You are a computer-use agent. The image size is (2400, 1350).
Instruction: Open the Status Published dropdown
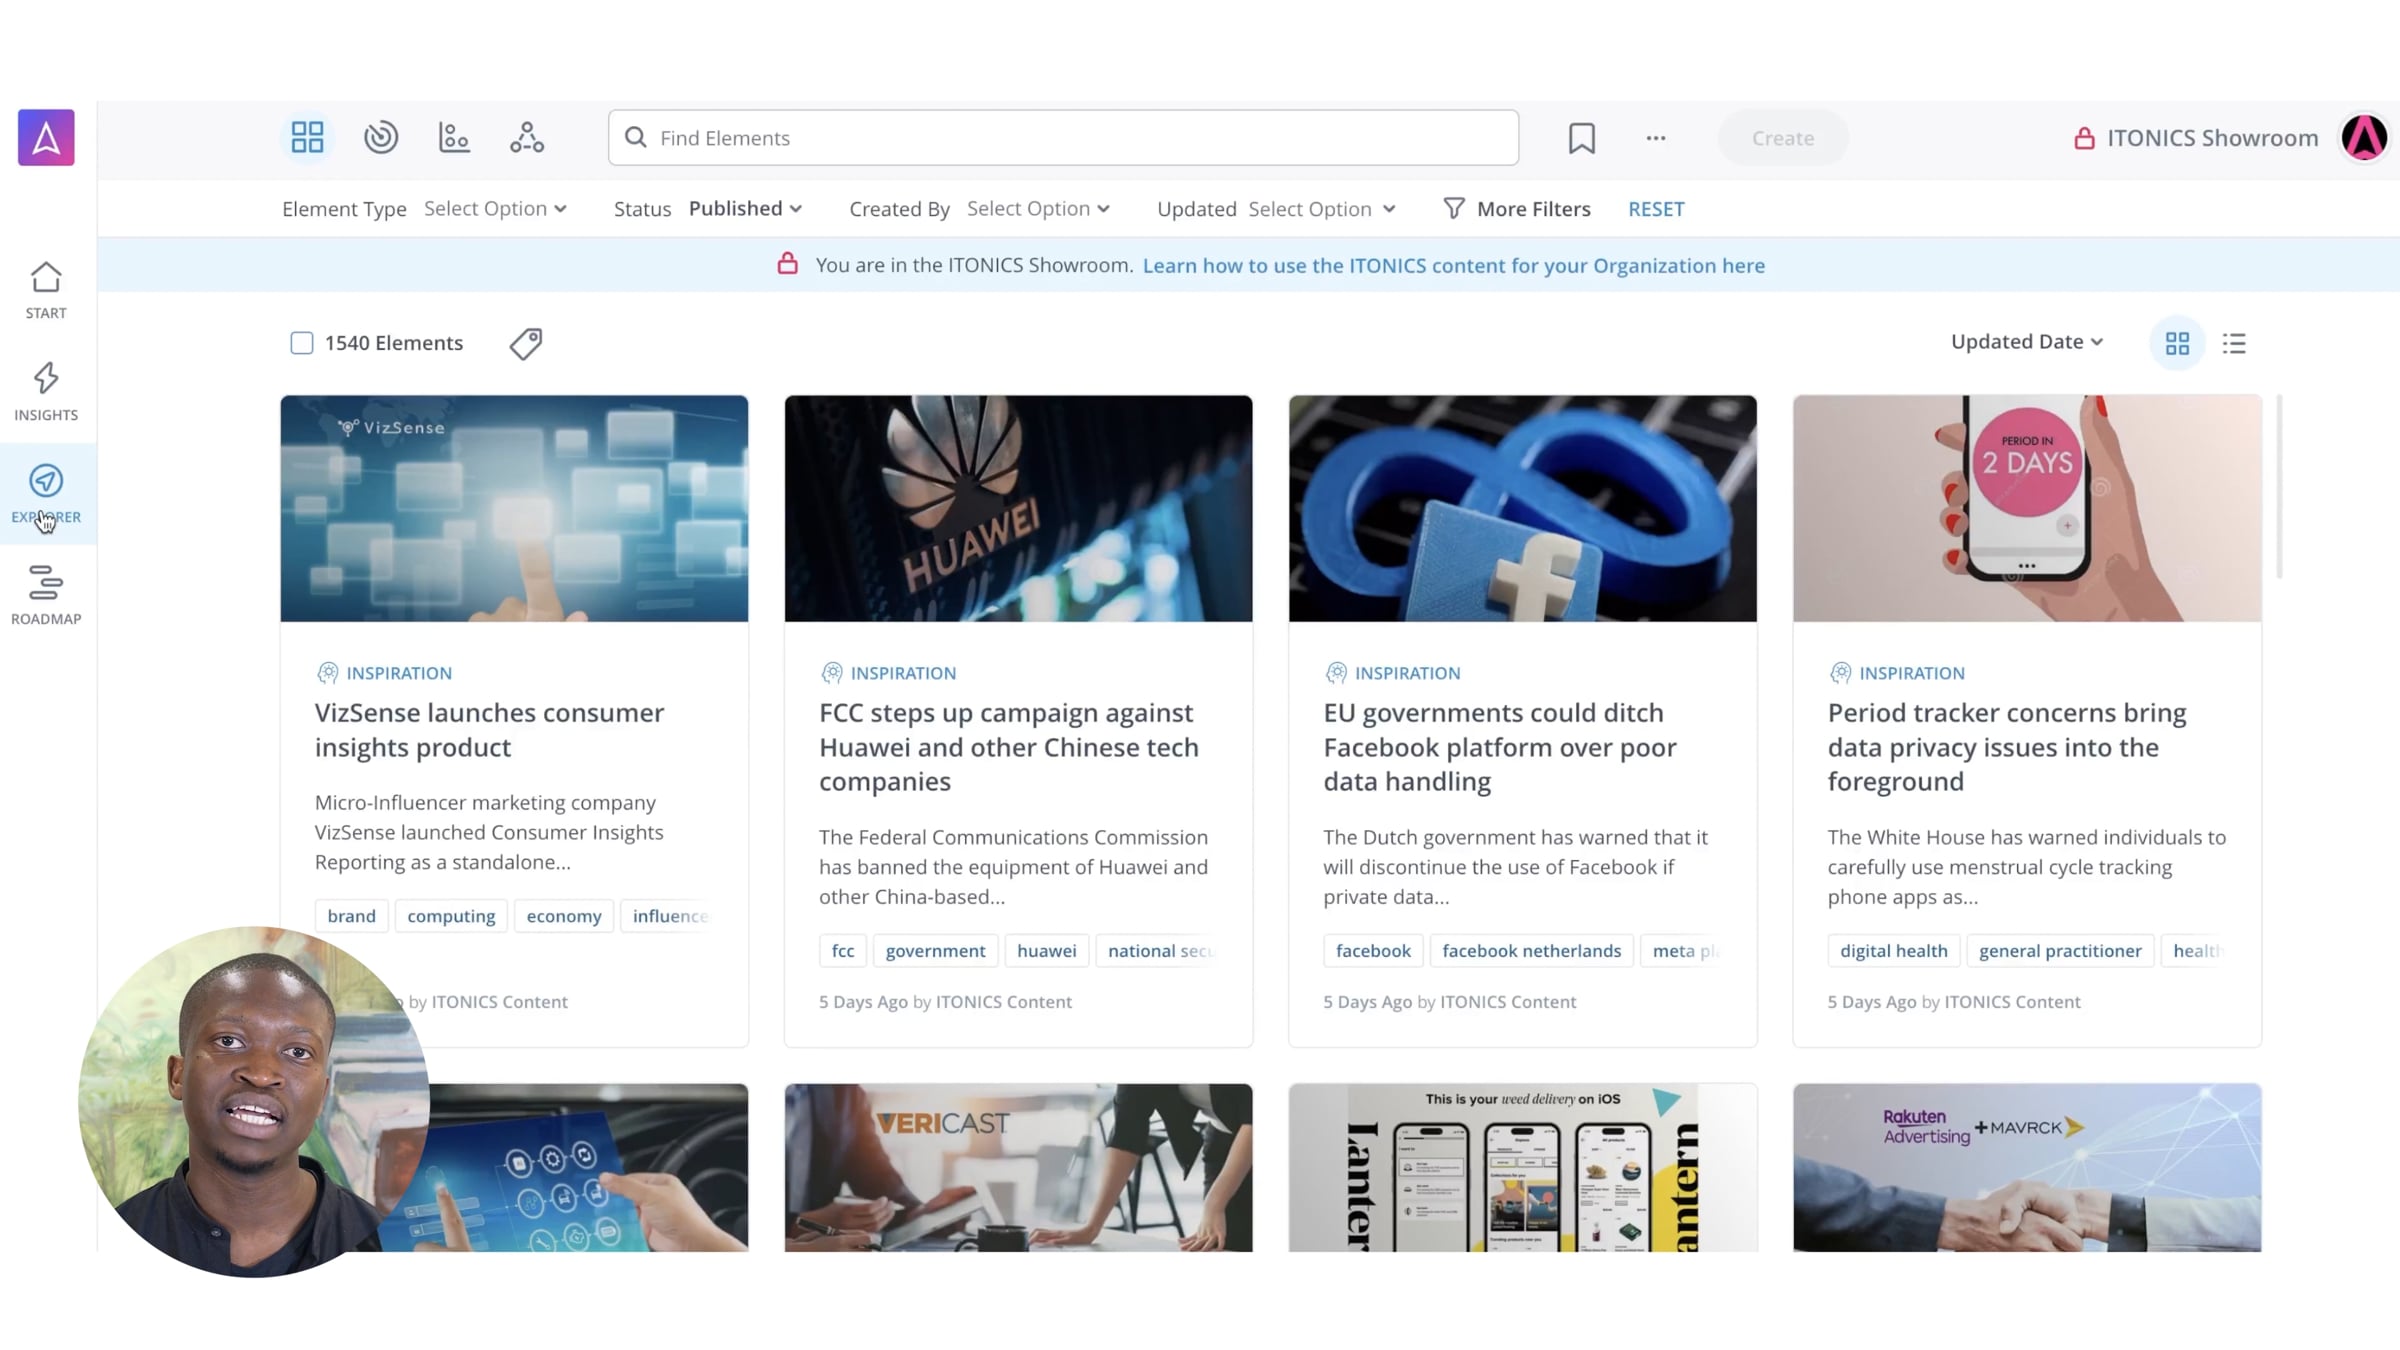745,208
